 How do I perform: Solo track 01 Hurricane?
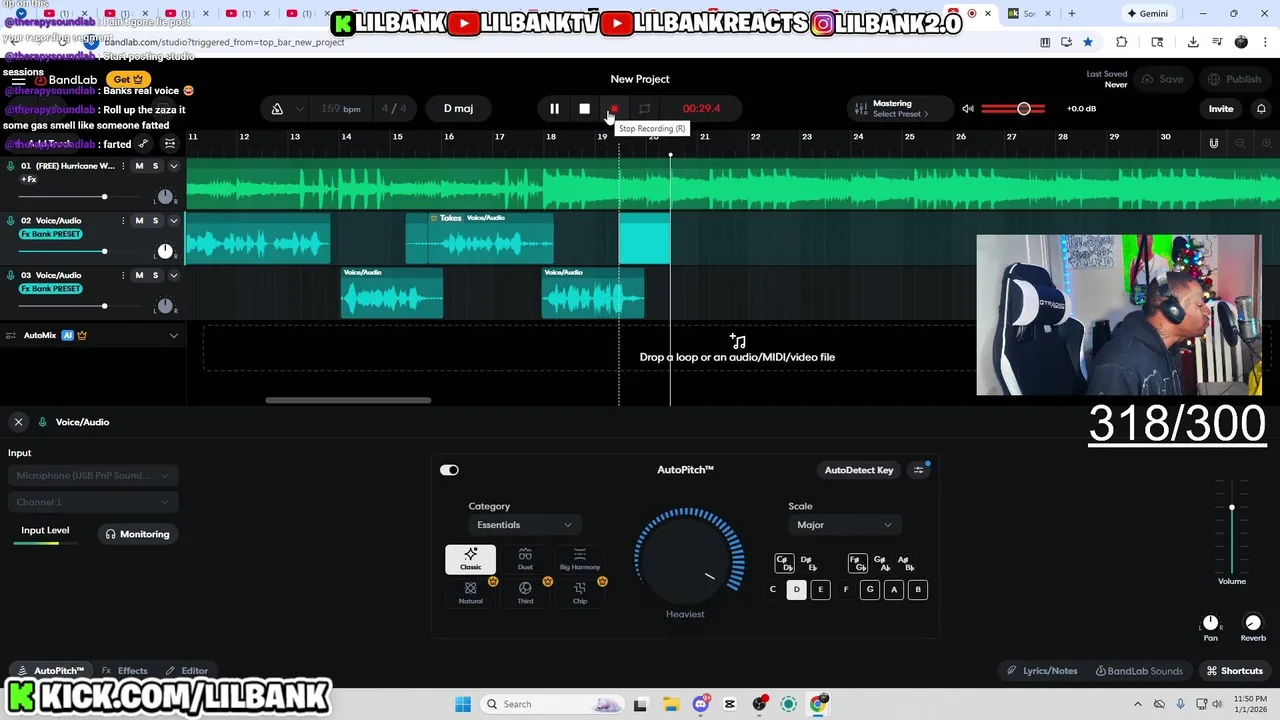pyautogui.click(x=155, y=166)
